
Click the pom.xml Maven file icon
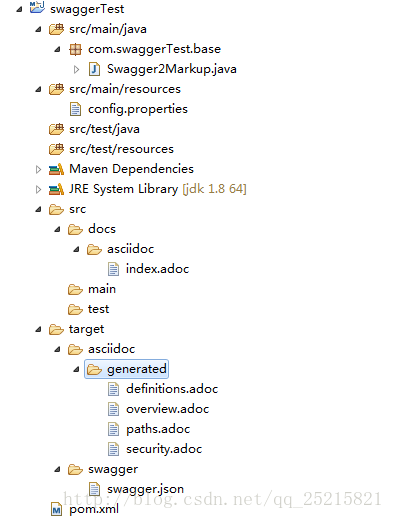pyautogui.click(x=56, y=509)
